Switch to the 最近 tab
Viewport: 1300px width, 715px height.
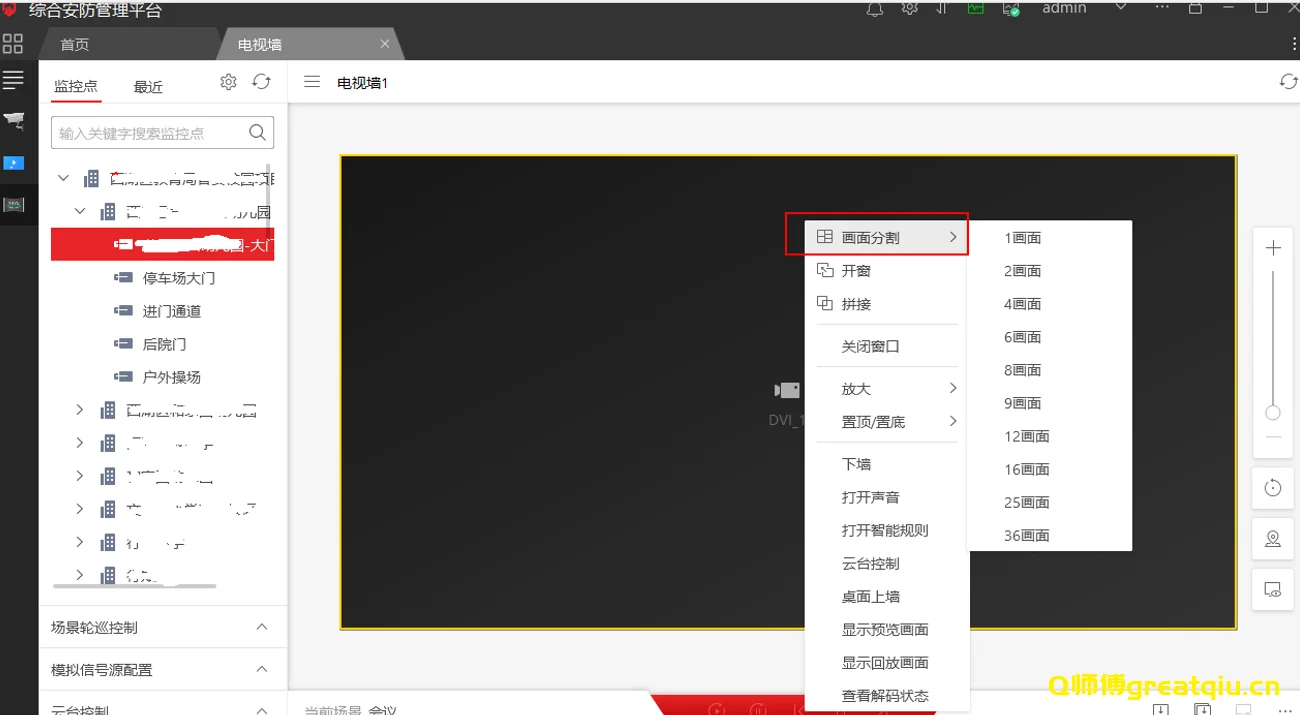click(x=148, y=87)
